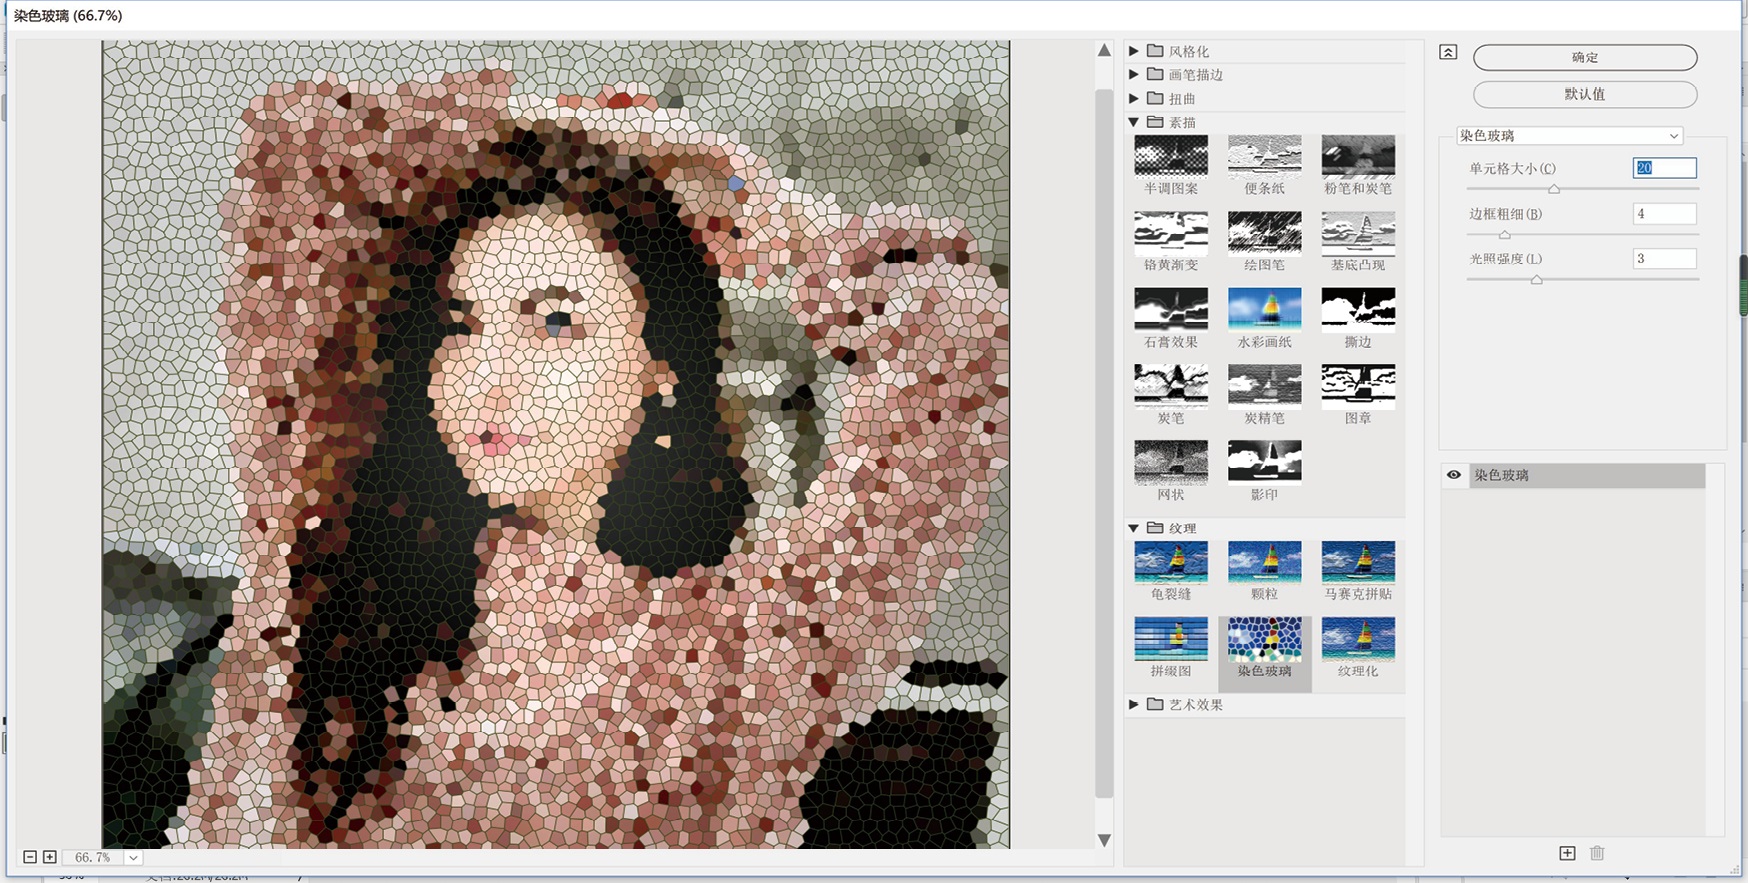Select the 图章 filter thumbnail
Screen dimensions: 1748x883
[1358, 385]
